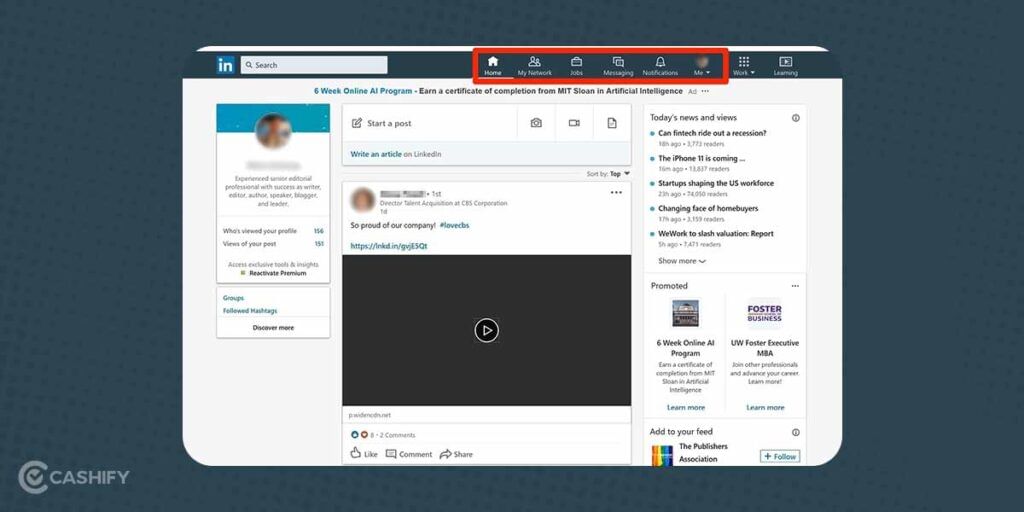
Task: Click the LinkedIn logo icon
Action: coord(225,65)
